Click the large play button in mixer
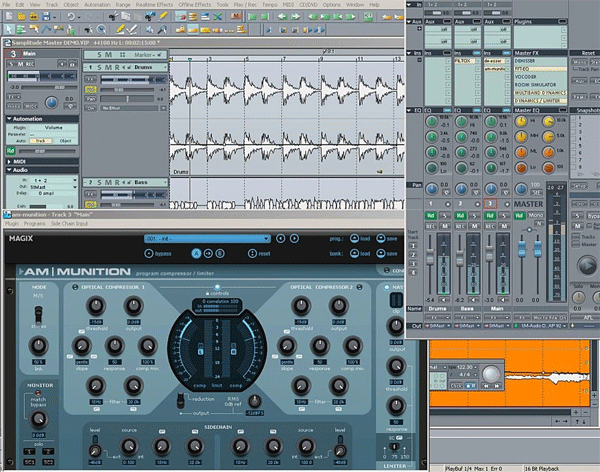600x472 pixels. tap(587, 265)
